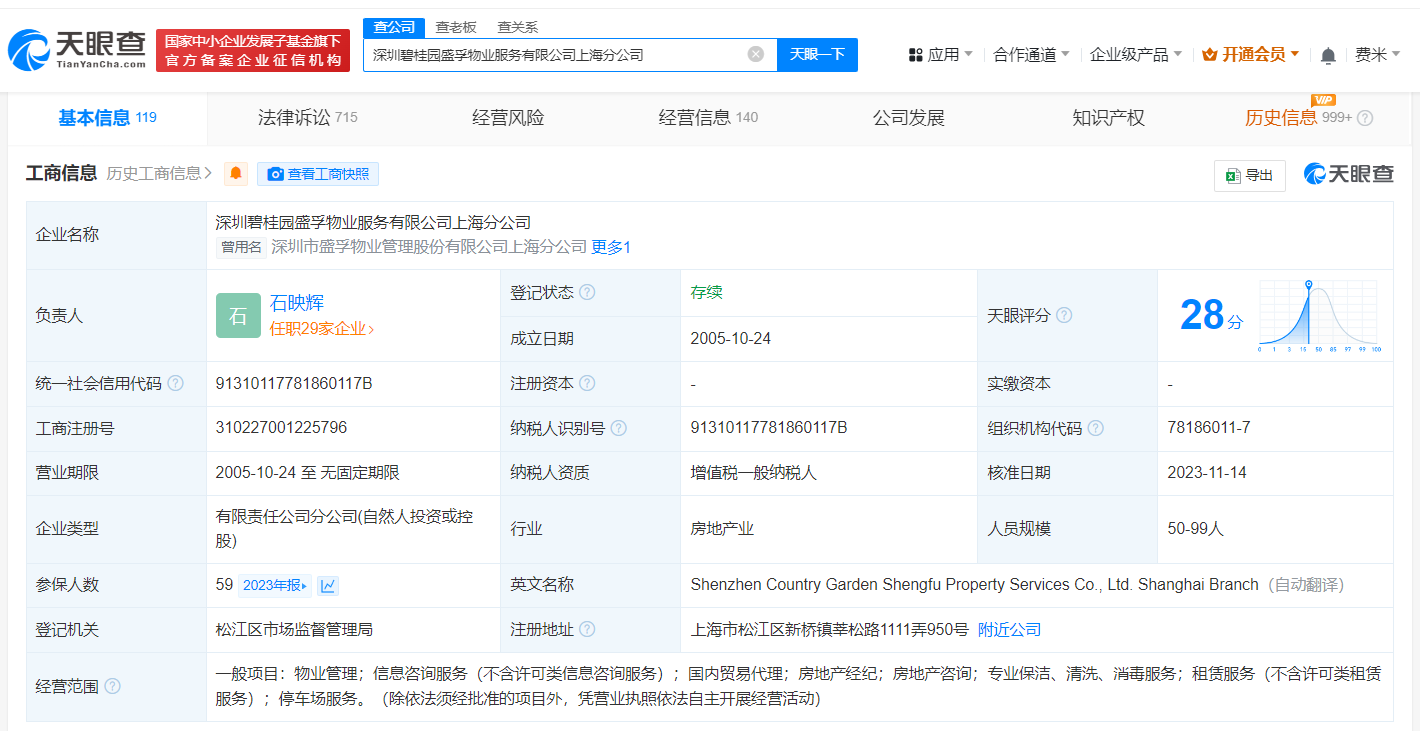Switch to 查老板 search tab

[456, 27]
